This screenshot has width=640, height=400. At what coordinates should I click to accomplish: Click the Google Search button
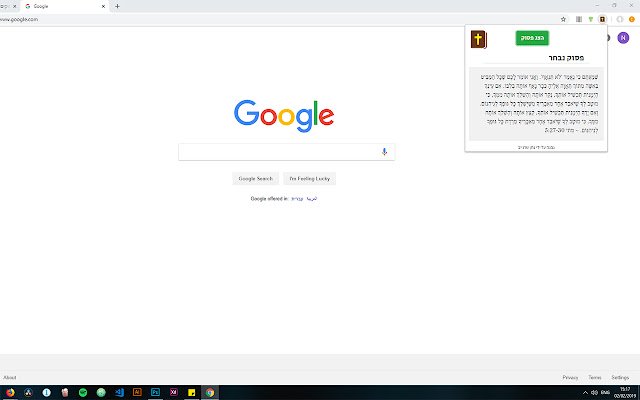pos(256,179)
